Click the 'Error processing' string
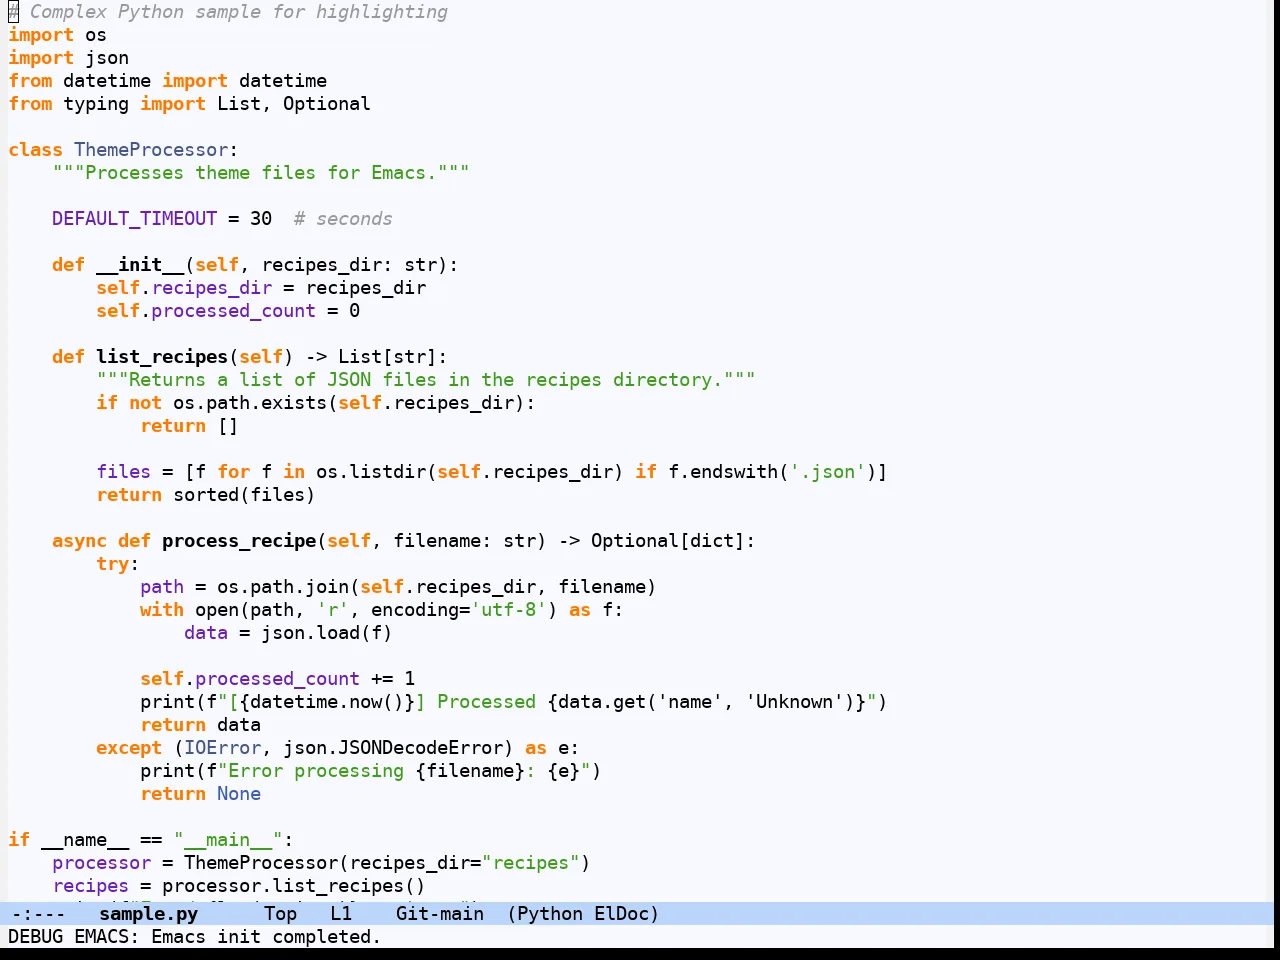The height and width of the screenshot is (960, 1280). (x=316, y=771)
